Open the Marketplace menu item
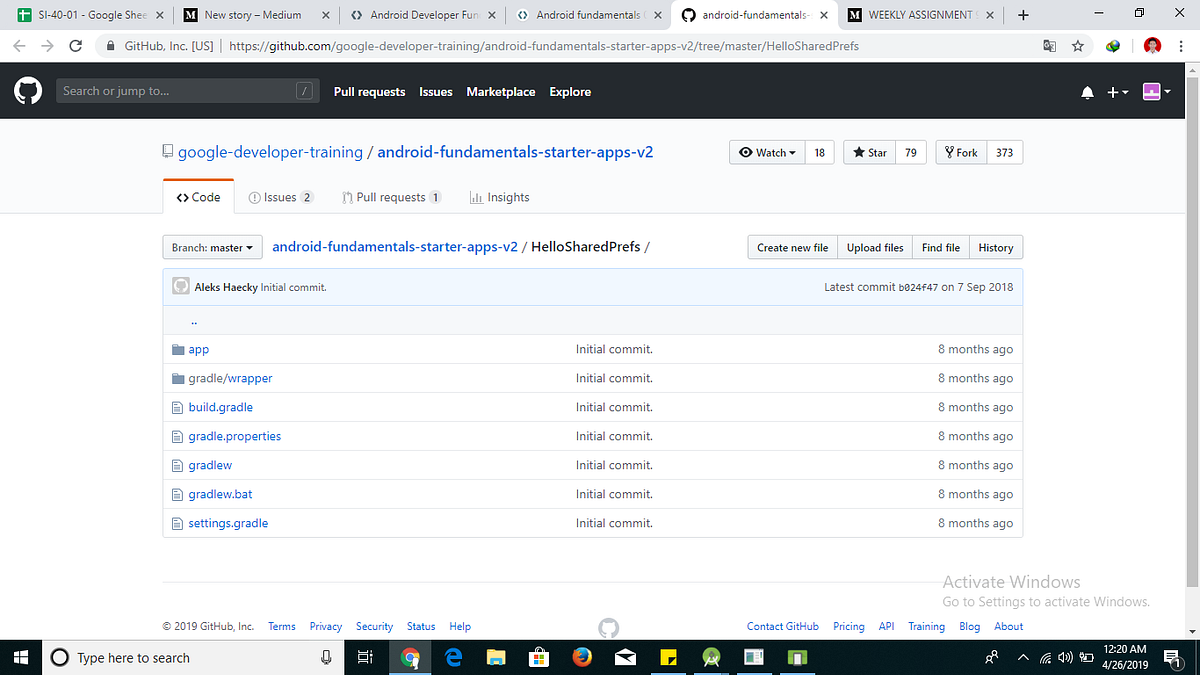Screen dimensions: 1200x675 coord(500,91)
